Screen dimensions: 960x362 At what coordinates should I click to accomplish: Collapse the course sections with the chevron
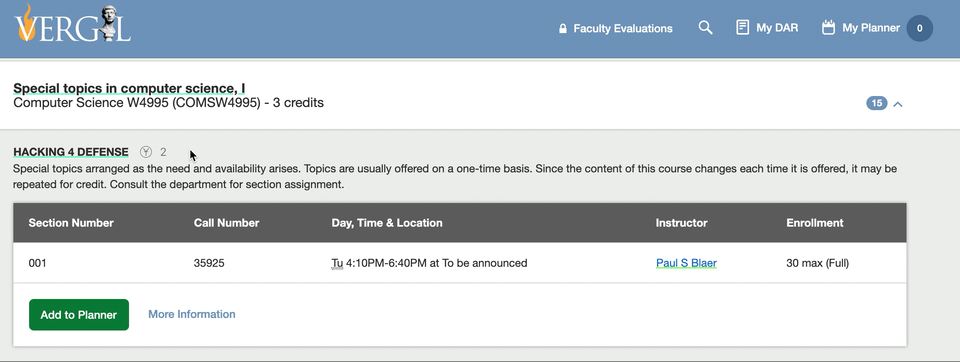click(898, 104)
